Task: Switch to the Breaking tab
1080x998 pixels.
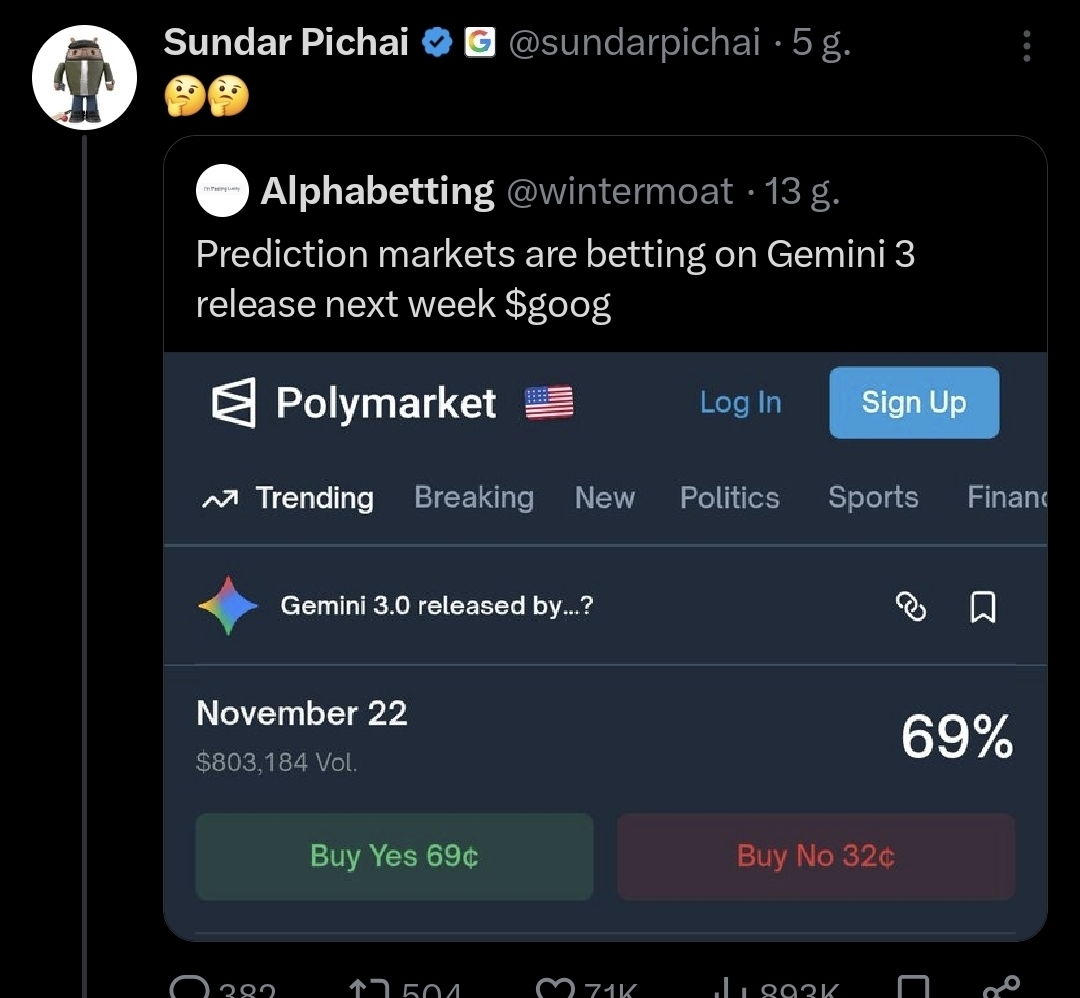Action: (474, 498)
